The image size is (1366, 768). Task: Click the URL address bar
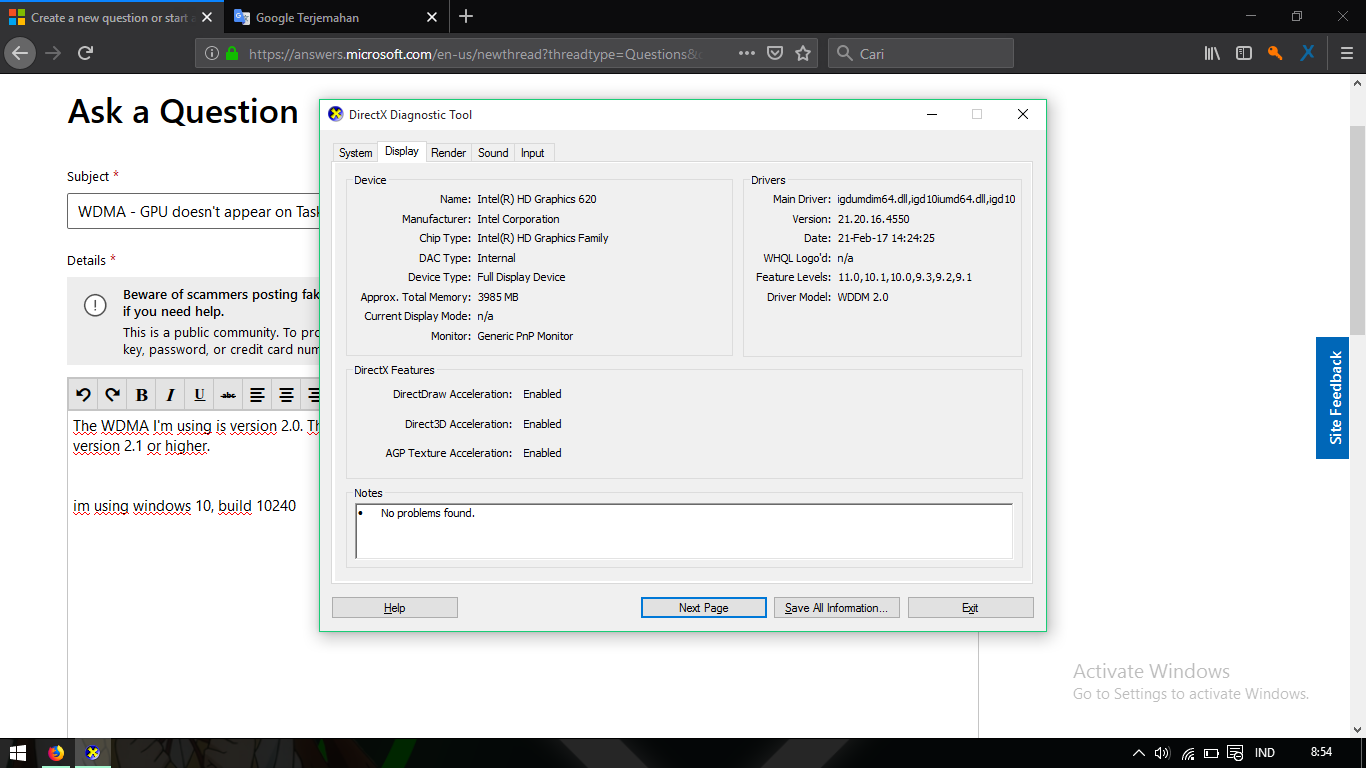475,53
